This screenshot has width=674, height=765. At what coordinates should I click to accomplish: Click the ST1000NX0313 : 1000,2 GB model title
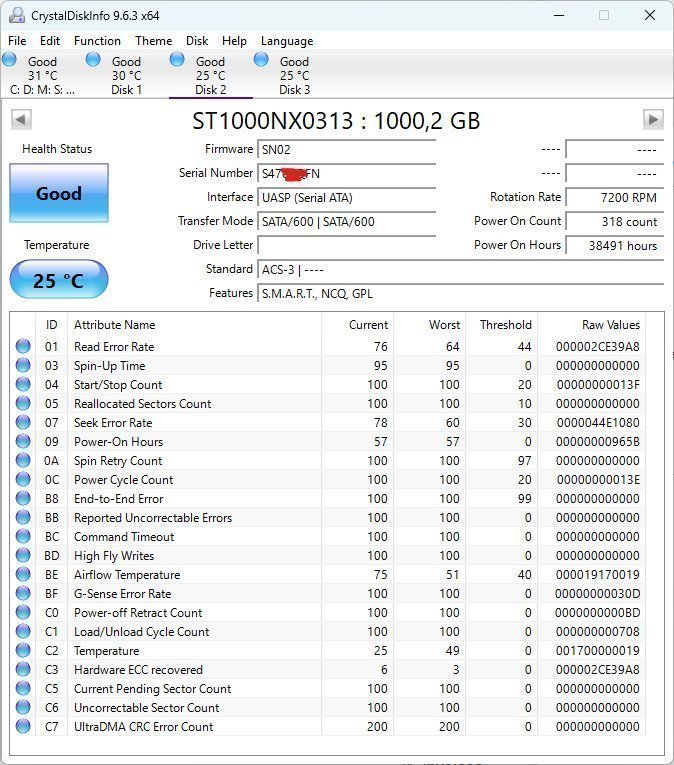(x=336, y=121)
